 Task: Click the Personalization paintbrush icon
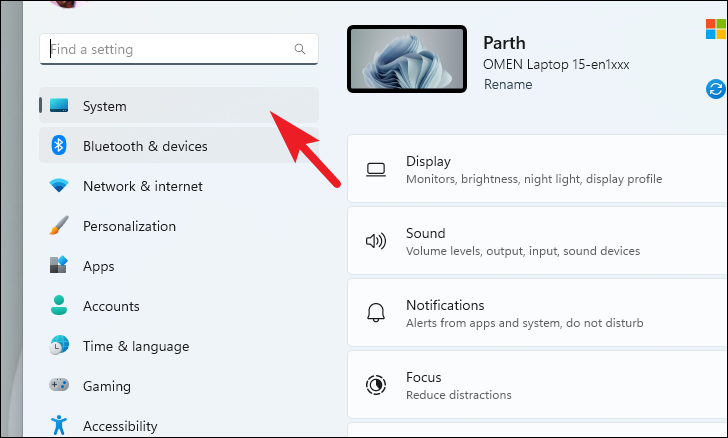point(59,226)
